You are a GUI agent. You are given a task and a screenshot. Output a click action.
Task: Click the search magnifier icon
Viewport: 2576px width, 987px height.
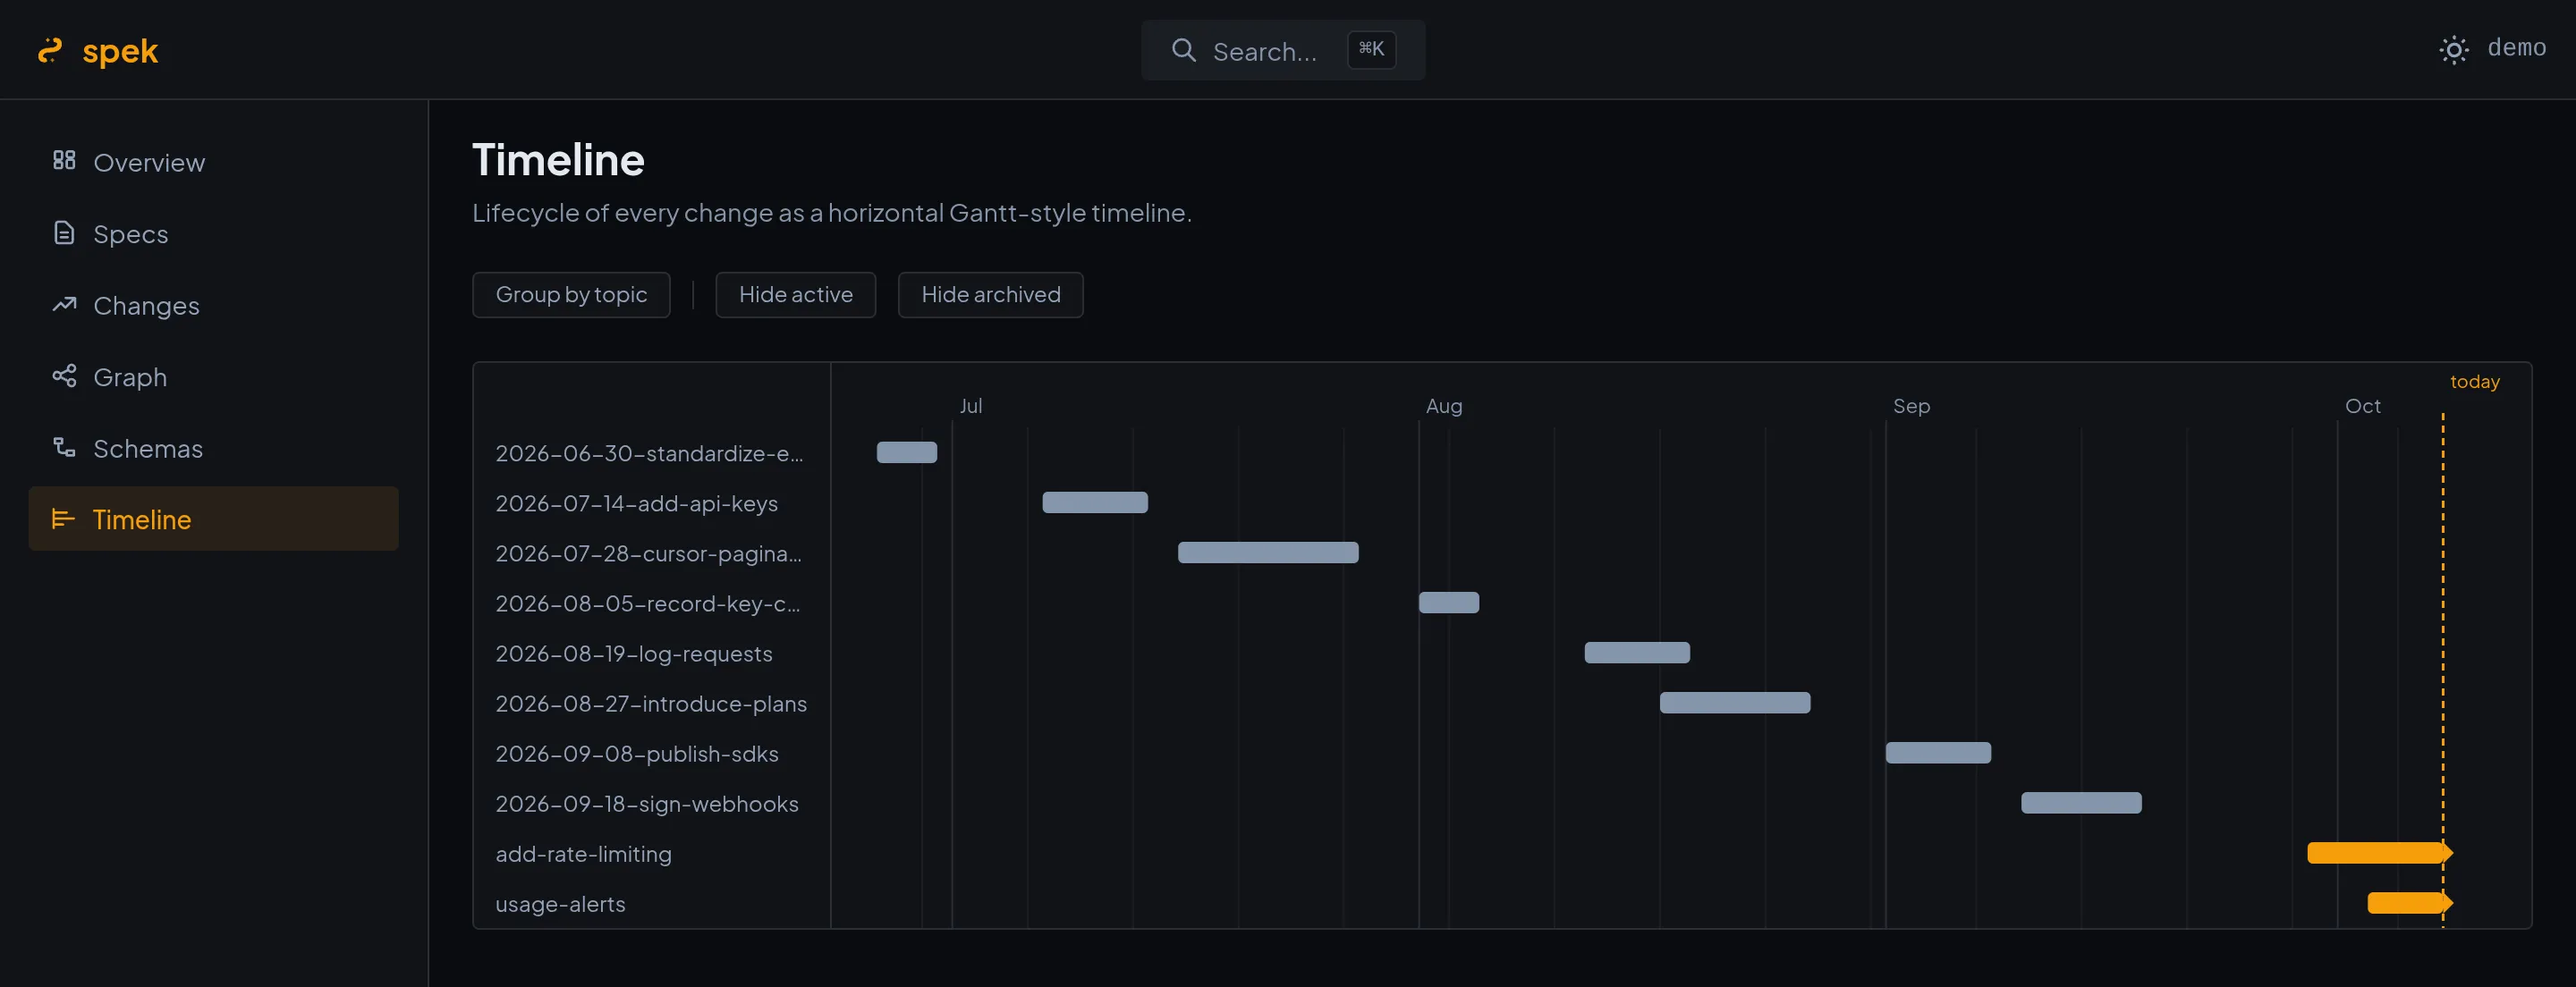coord(1183,50)
